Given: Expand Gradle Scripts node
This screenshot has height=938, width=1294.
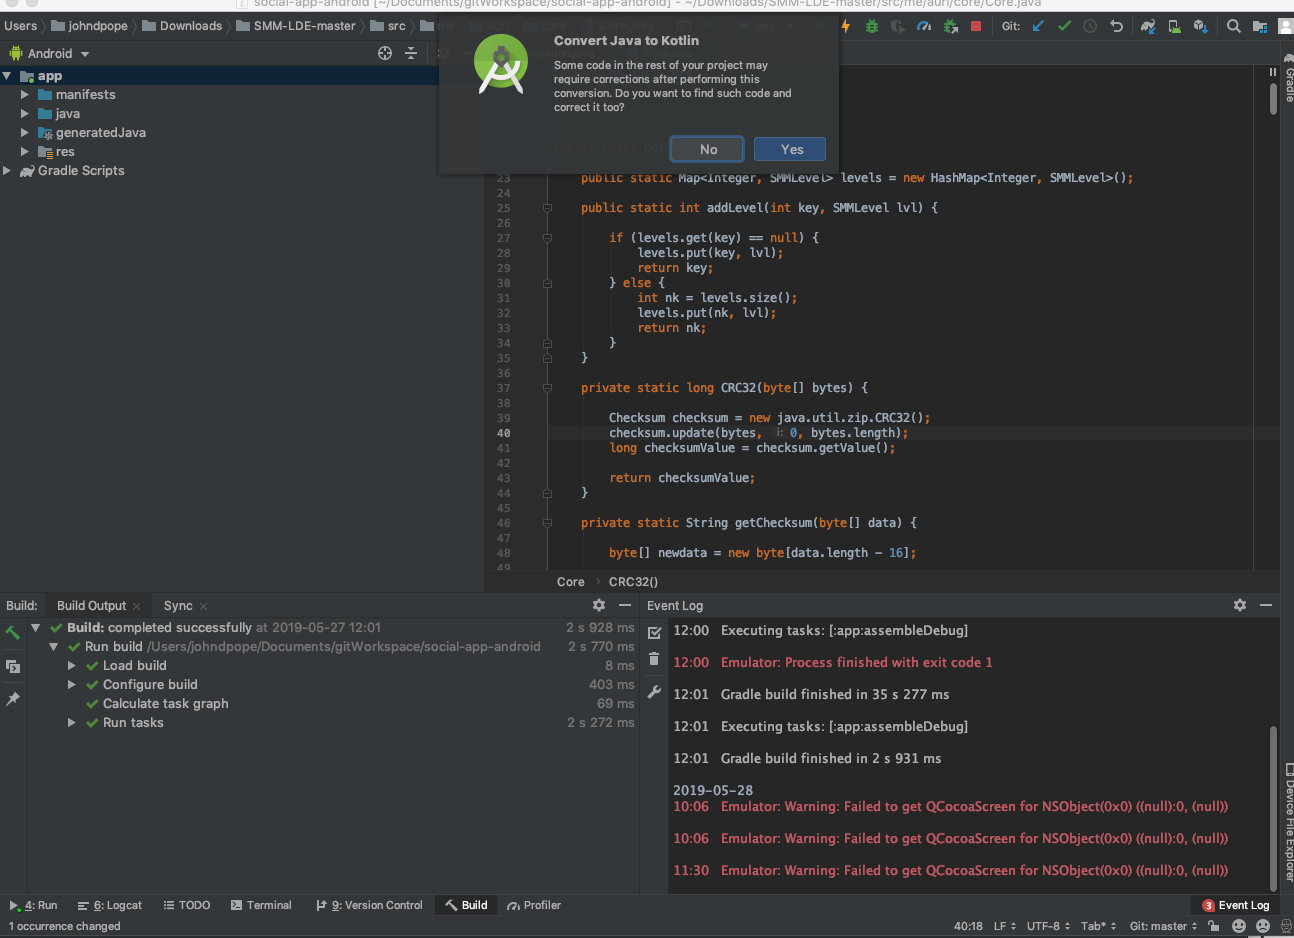Looking at the screenshot, I should [7, 171].
